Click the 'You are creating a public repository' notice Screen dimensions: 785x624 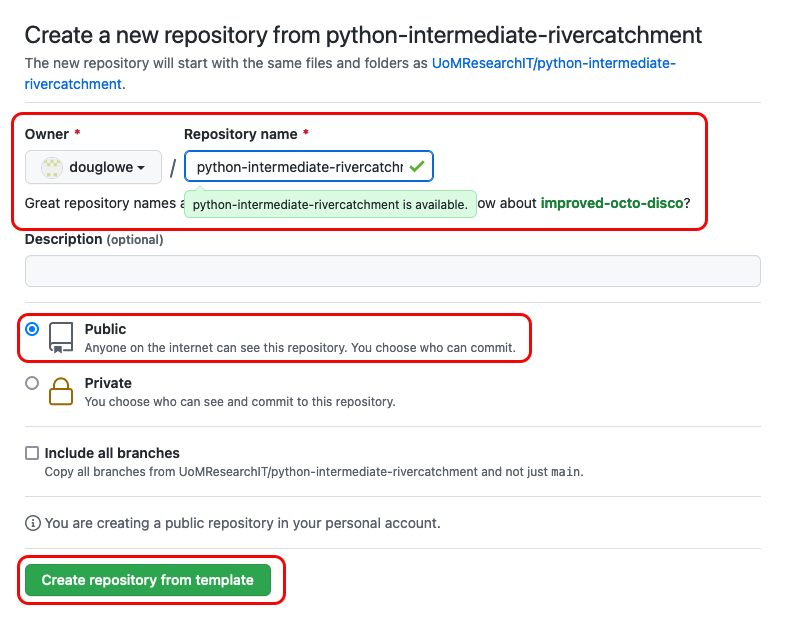pos(242,523)
